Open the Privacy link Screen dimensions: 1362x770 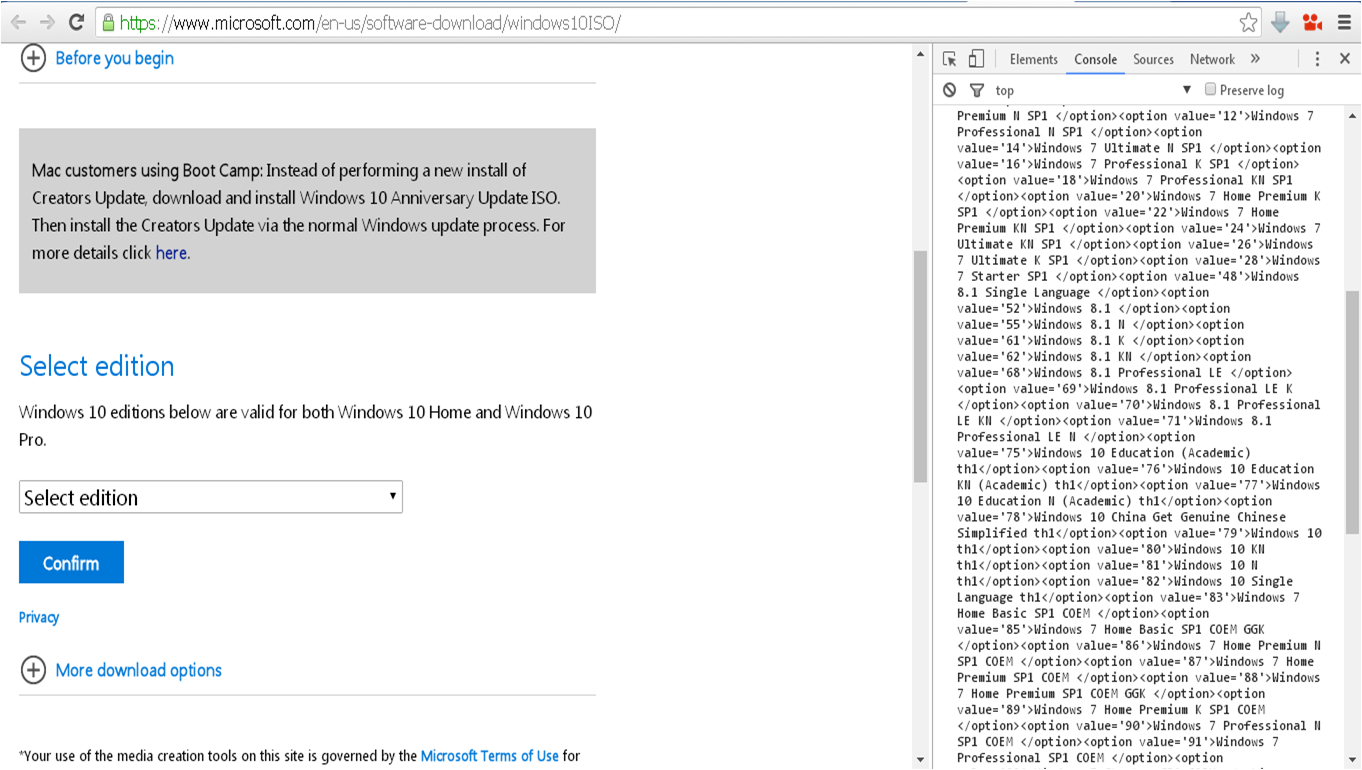(x=38, y=617)
